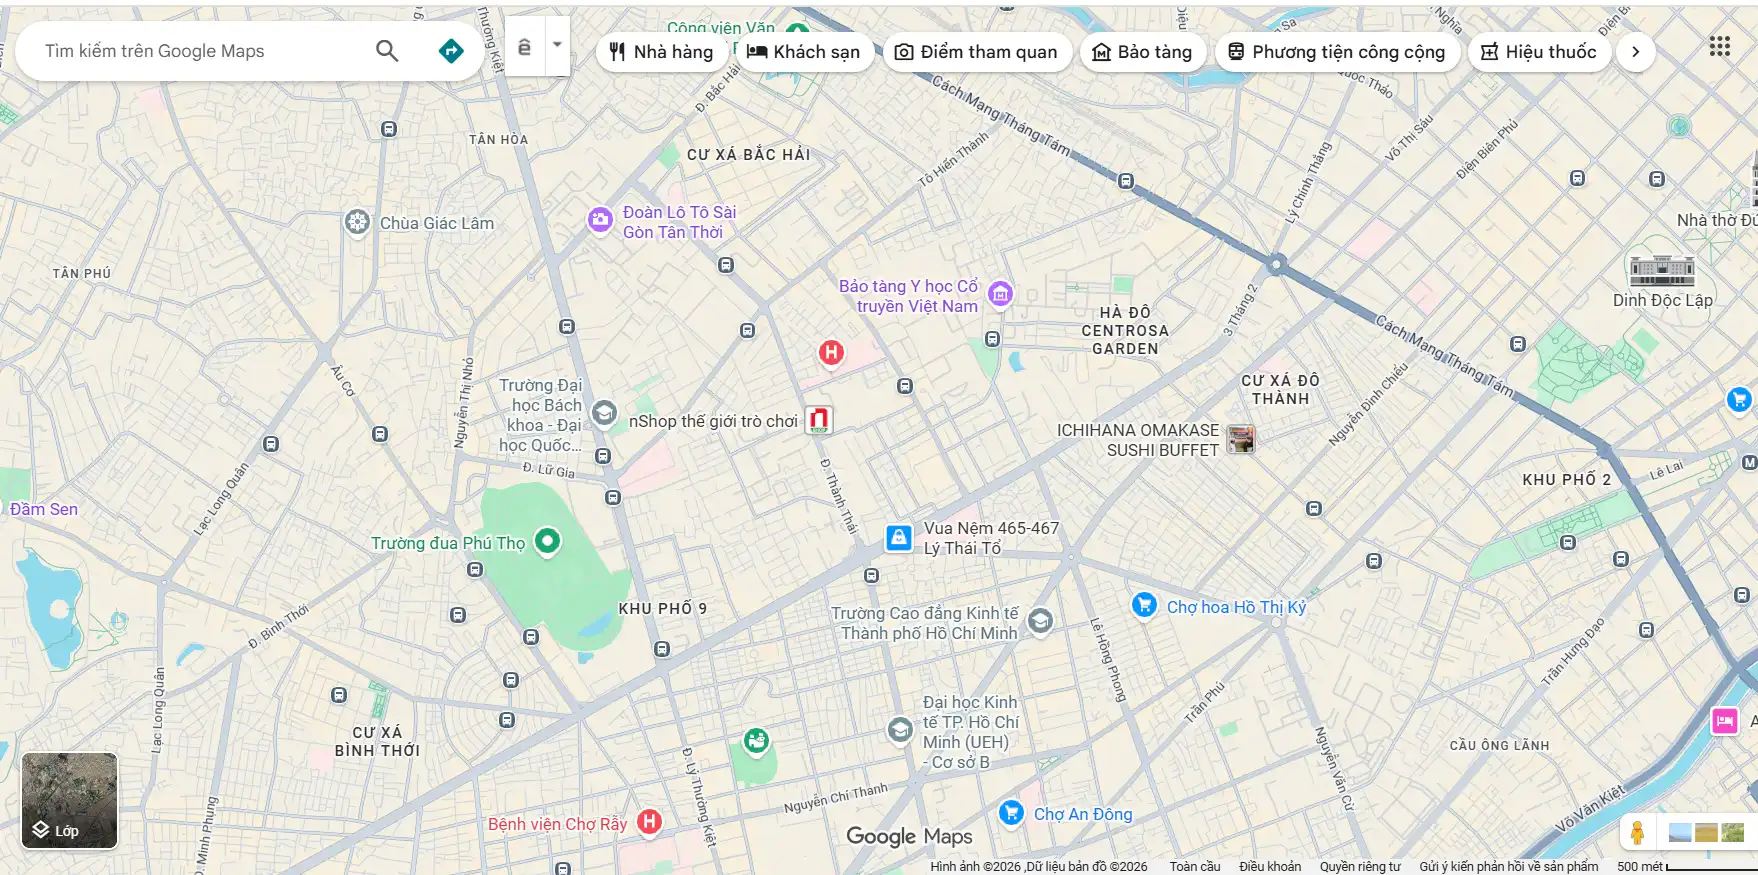This screenshot has height=875, width=1758.
Task: Click the Chợ An Đông market marker
Action: (x=1012, y=812)
